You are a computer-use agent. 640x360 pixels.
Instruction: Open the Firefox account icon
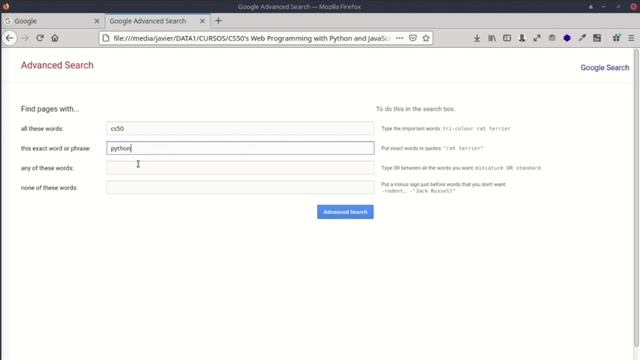tap(522, 38)
